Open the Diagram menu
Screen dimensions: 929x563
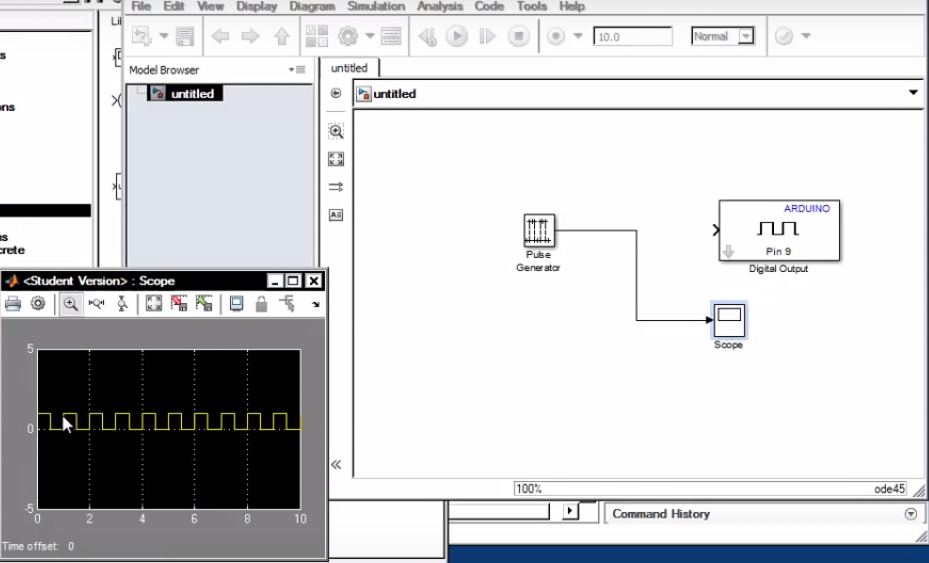coord(311,6)
